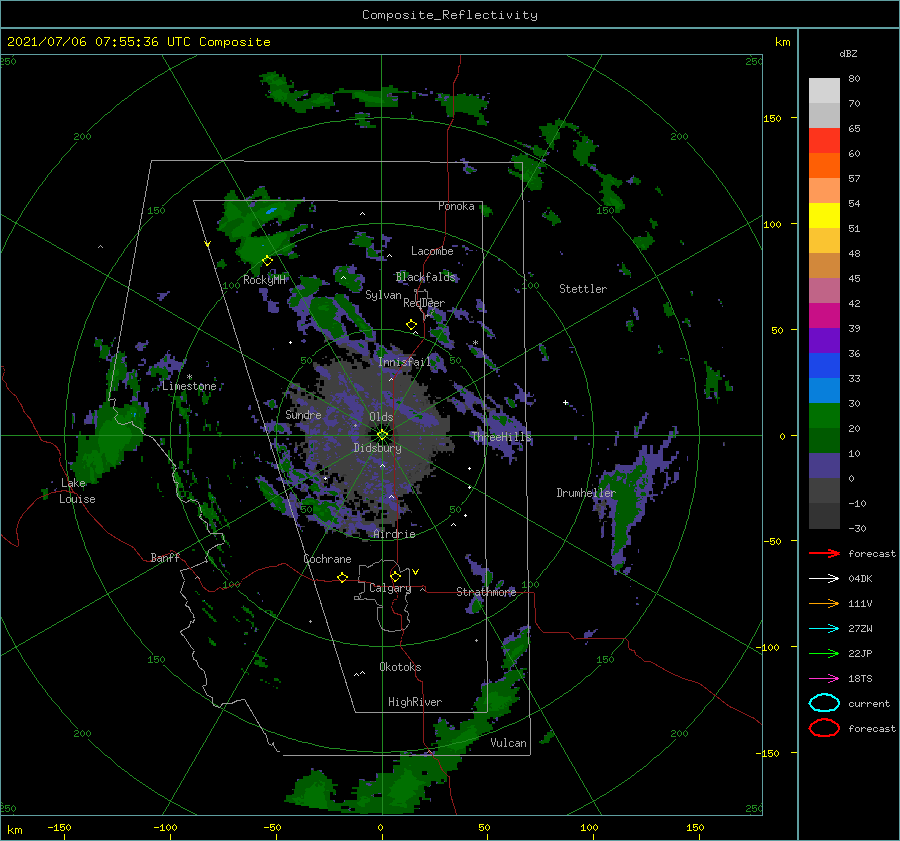Click the green 22JP arrow legend icon

pos(824,653)
